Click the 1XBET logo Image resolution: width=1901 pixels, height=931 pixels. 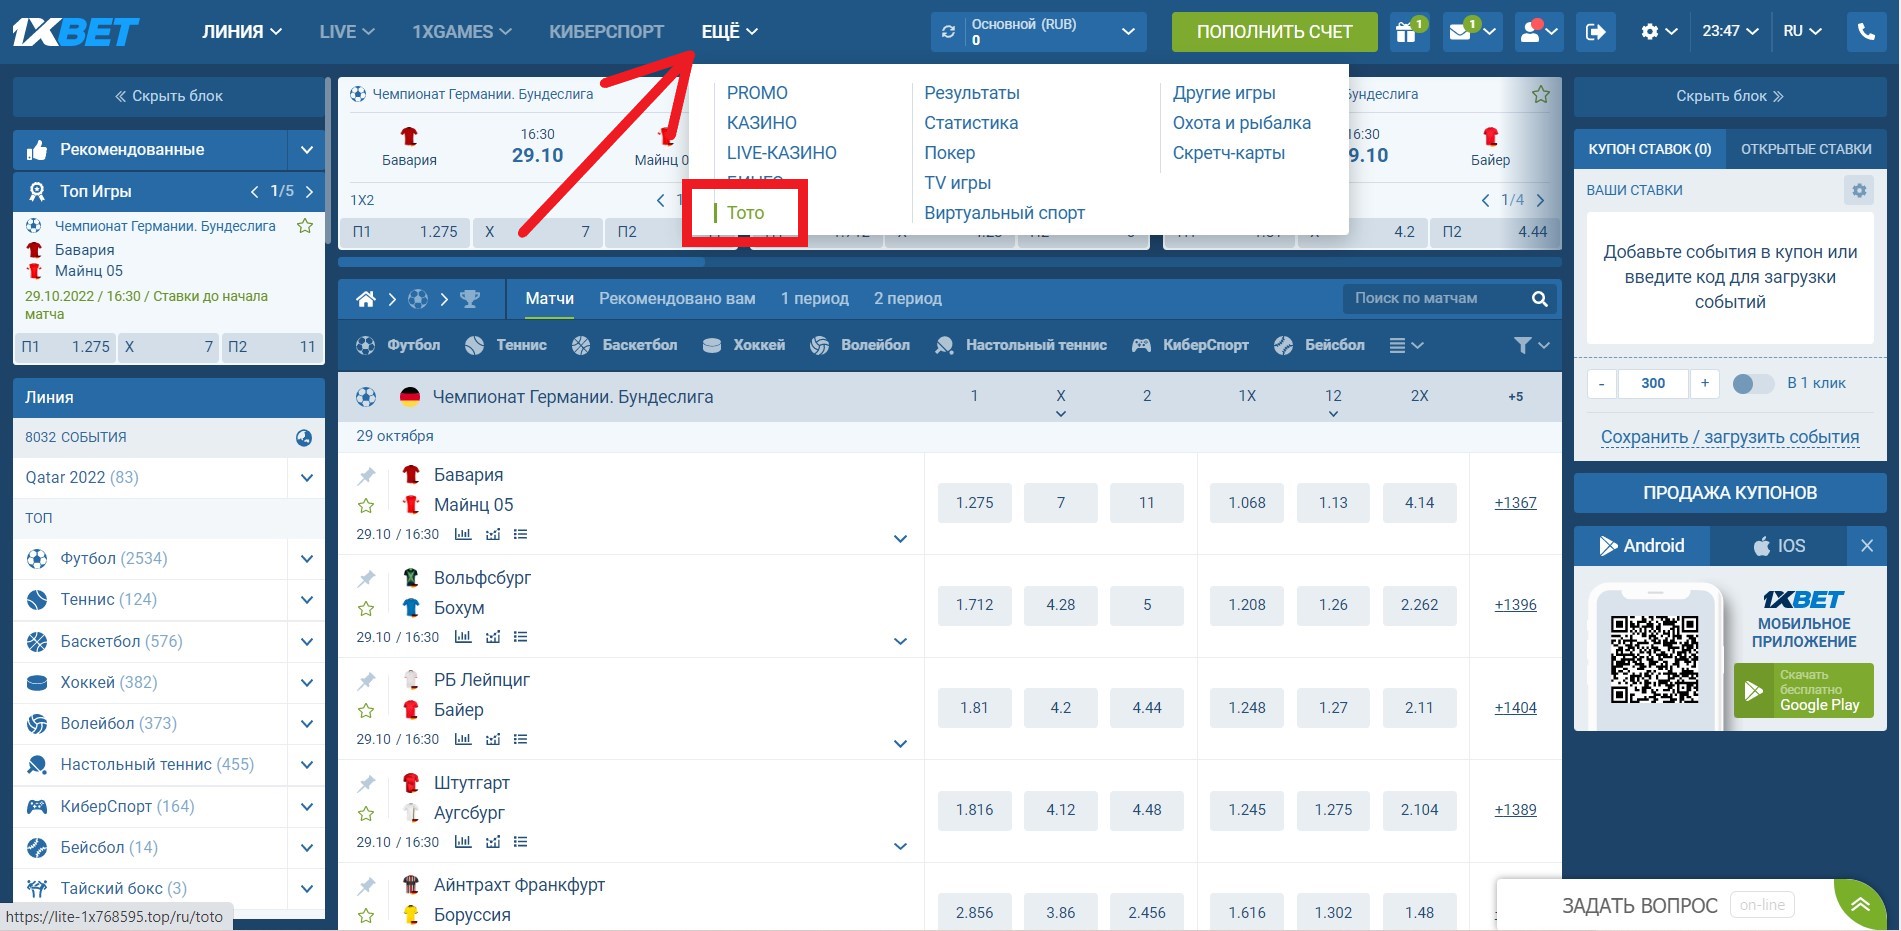(76, 33)
